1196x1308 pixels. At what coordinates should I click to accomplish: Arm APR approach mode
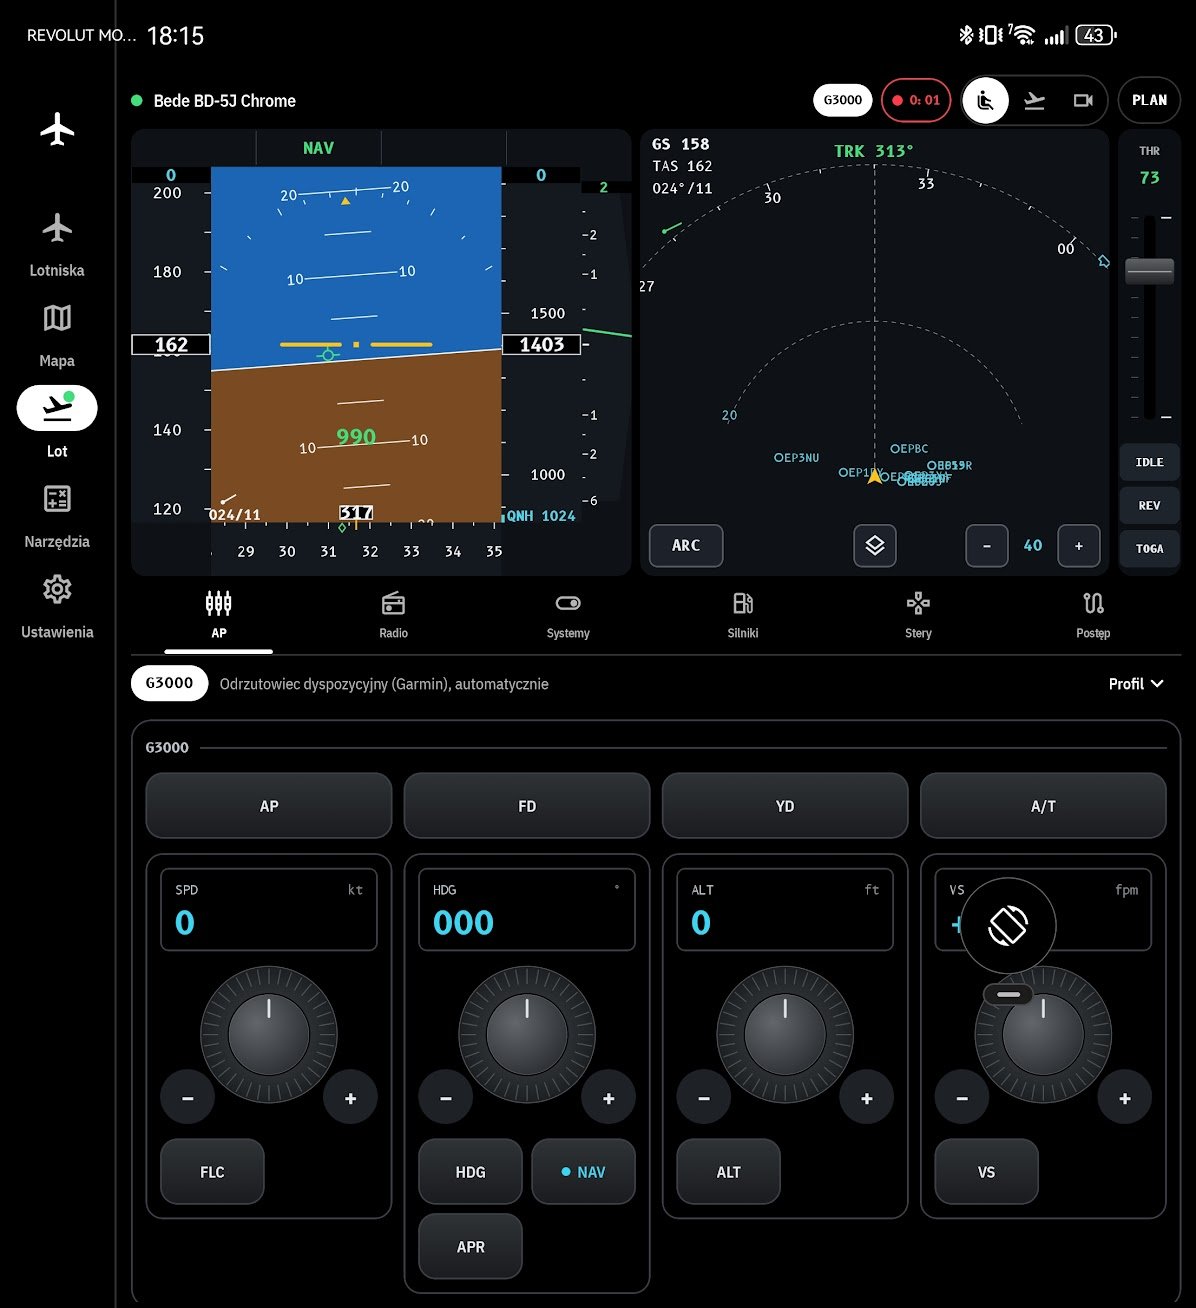click(x=470, y=1247)
